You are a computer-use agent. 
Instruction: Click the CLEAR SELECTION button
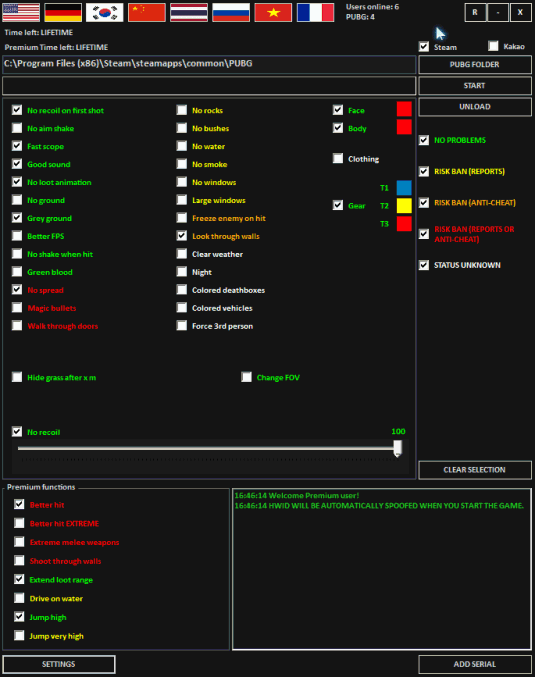click(x=475, y=470)
